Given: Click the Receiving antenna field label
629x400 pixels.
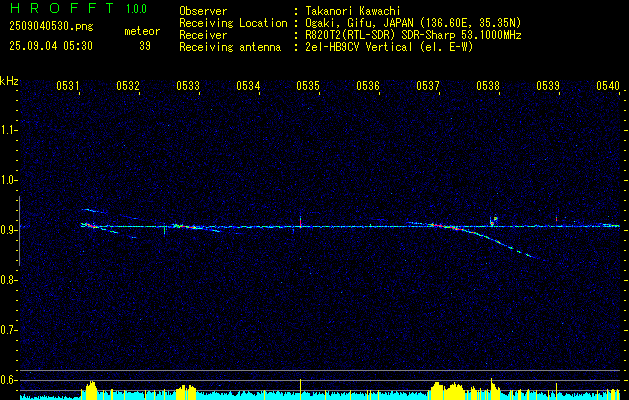Looking at the screenshot, I should coord(230,47).
